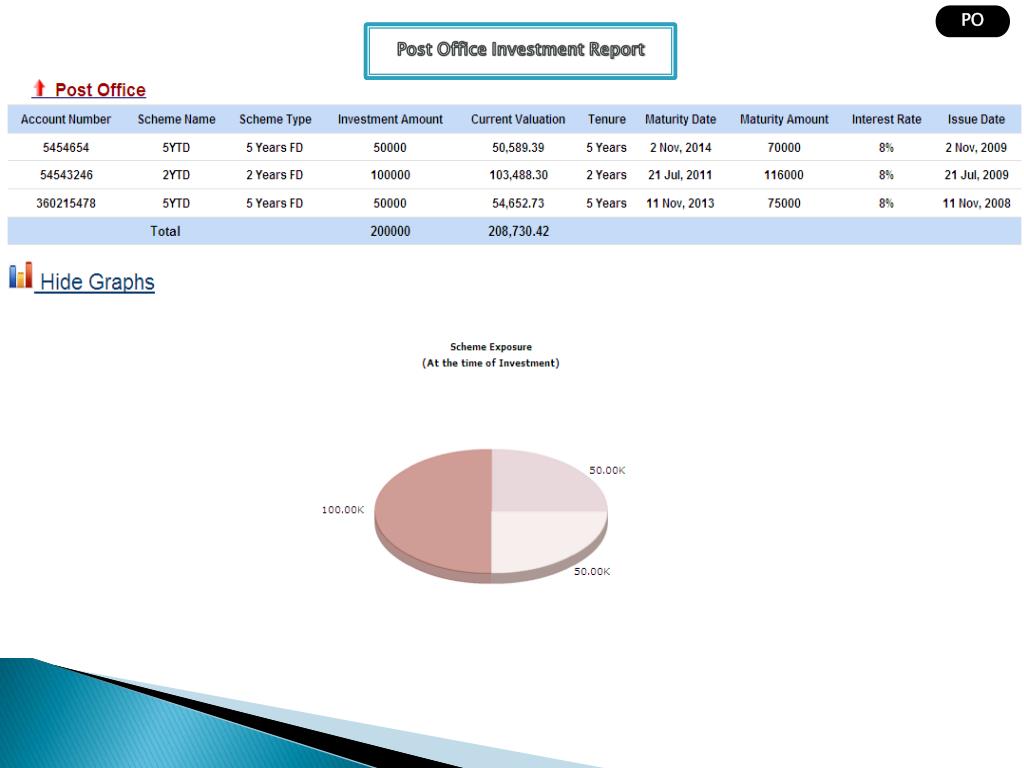Click the bar chart icon beside Hide Graphs

20,276
